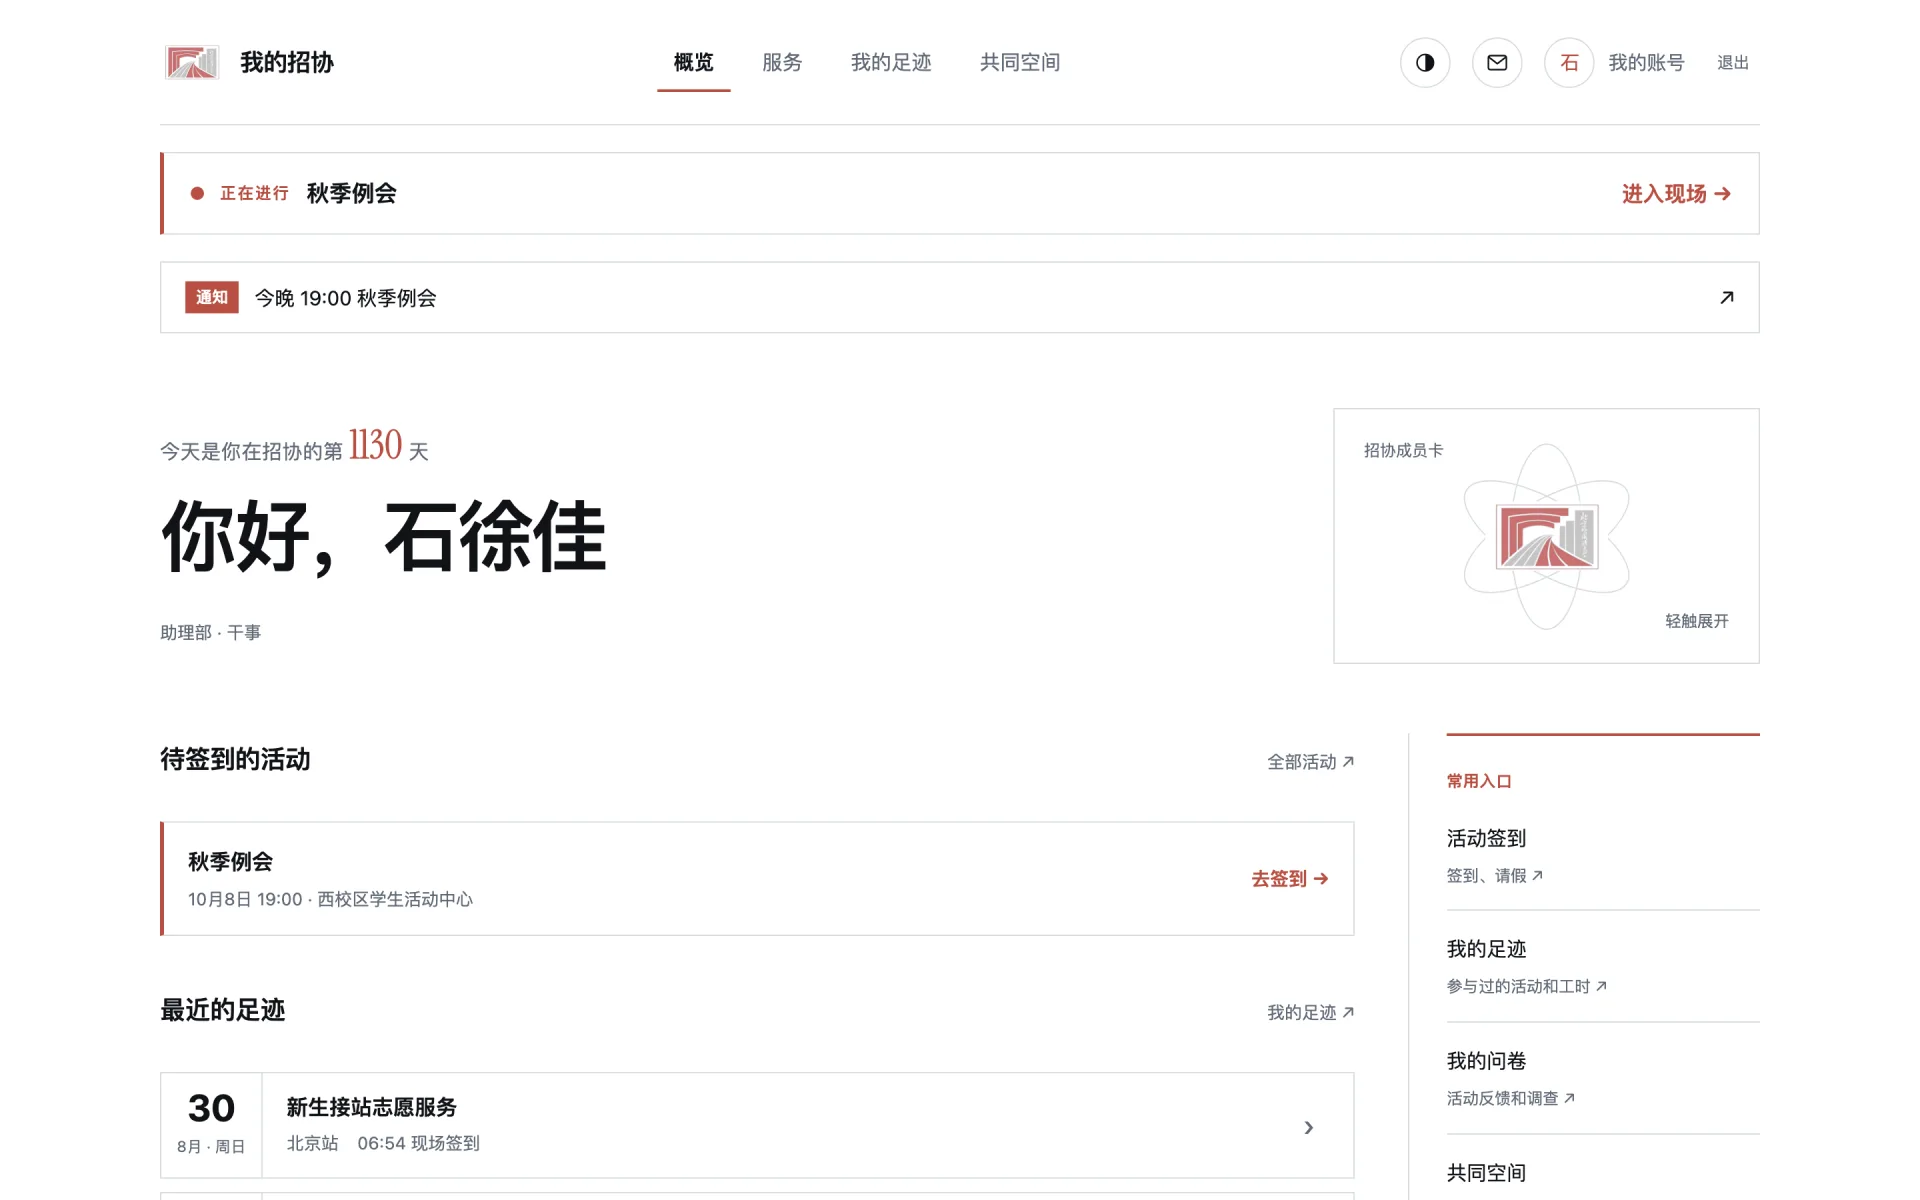1920x1200 pixels.
Task: Click the 石 avatar circle
Action: pyautogui.click(x=1569, y=63)
